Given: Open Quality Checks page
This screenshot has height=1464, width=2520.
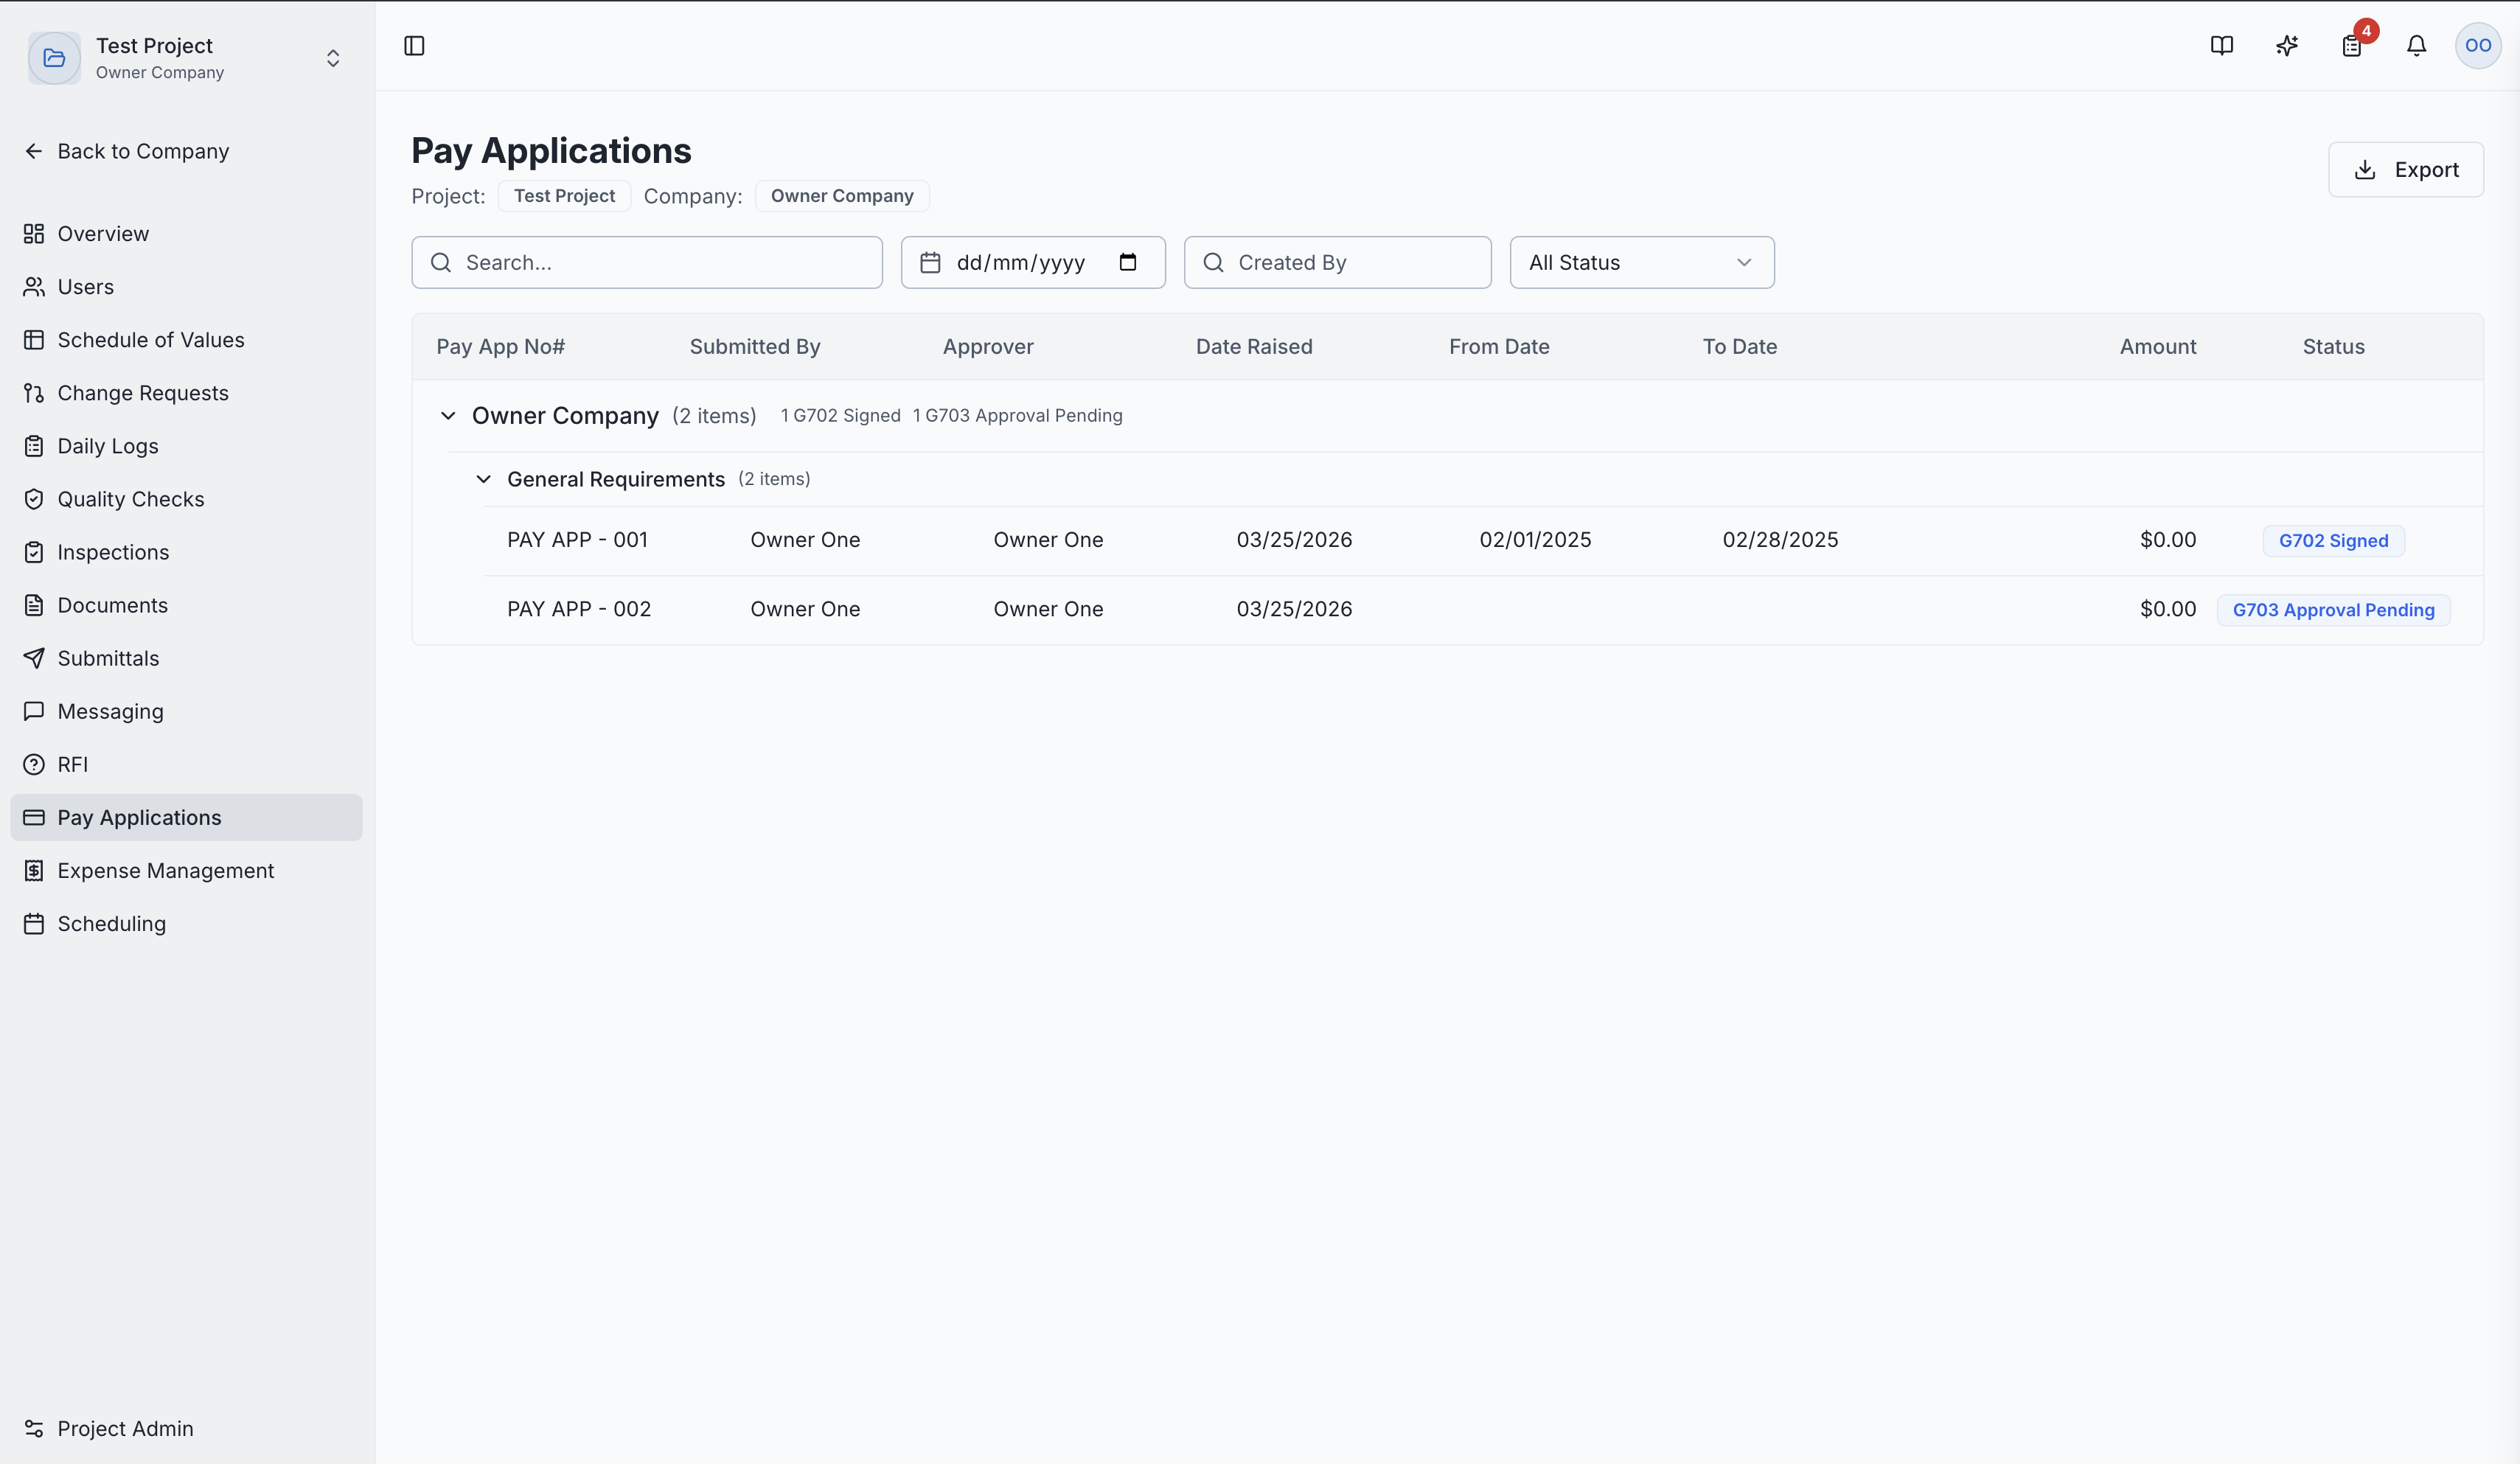Looking at the screenshot, I should (x=186, y=498).
